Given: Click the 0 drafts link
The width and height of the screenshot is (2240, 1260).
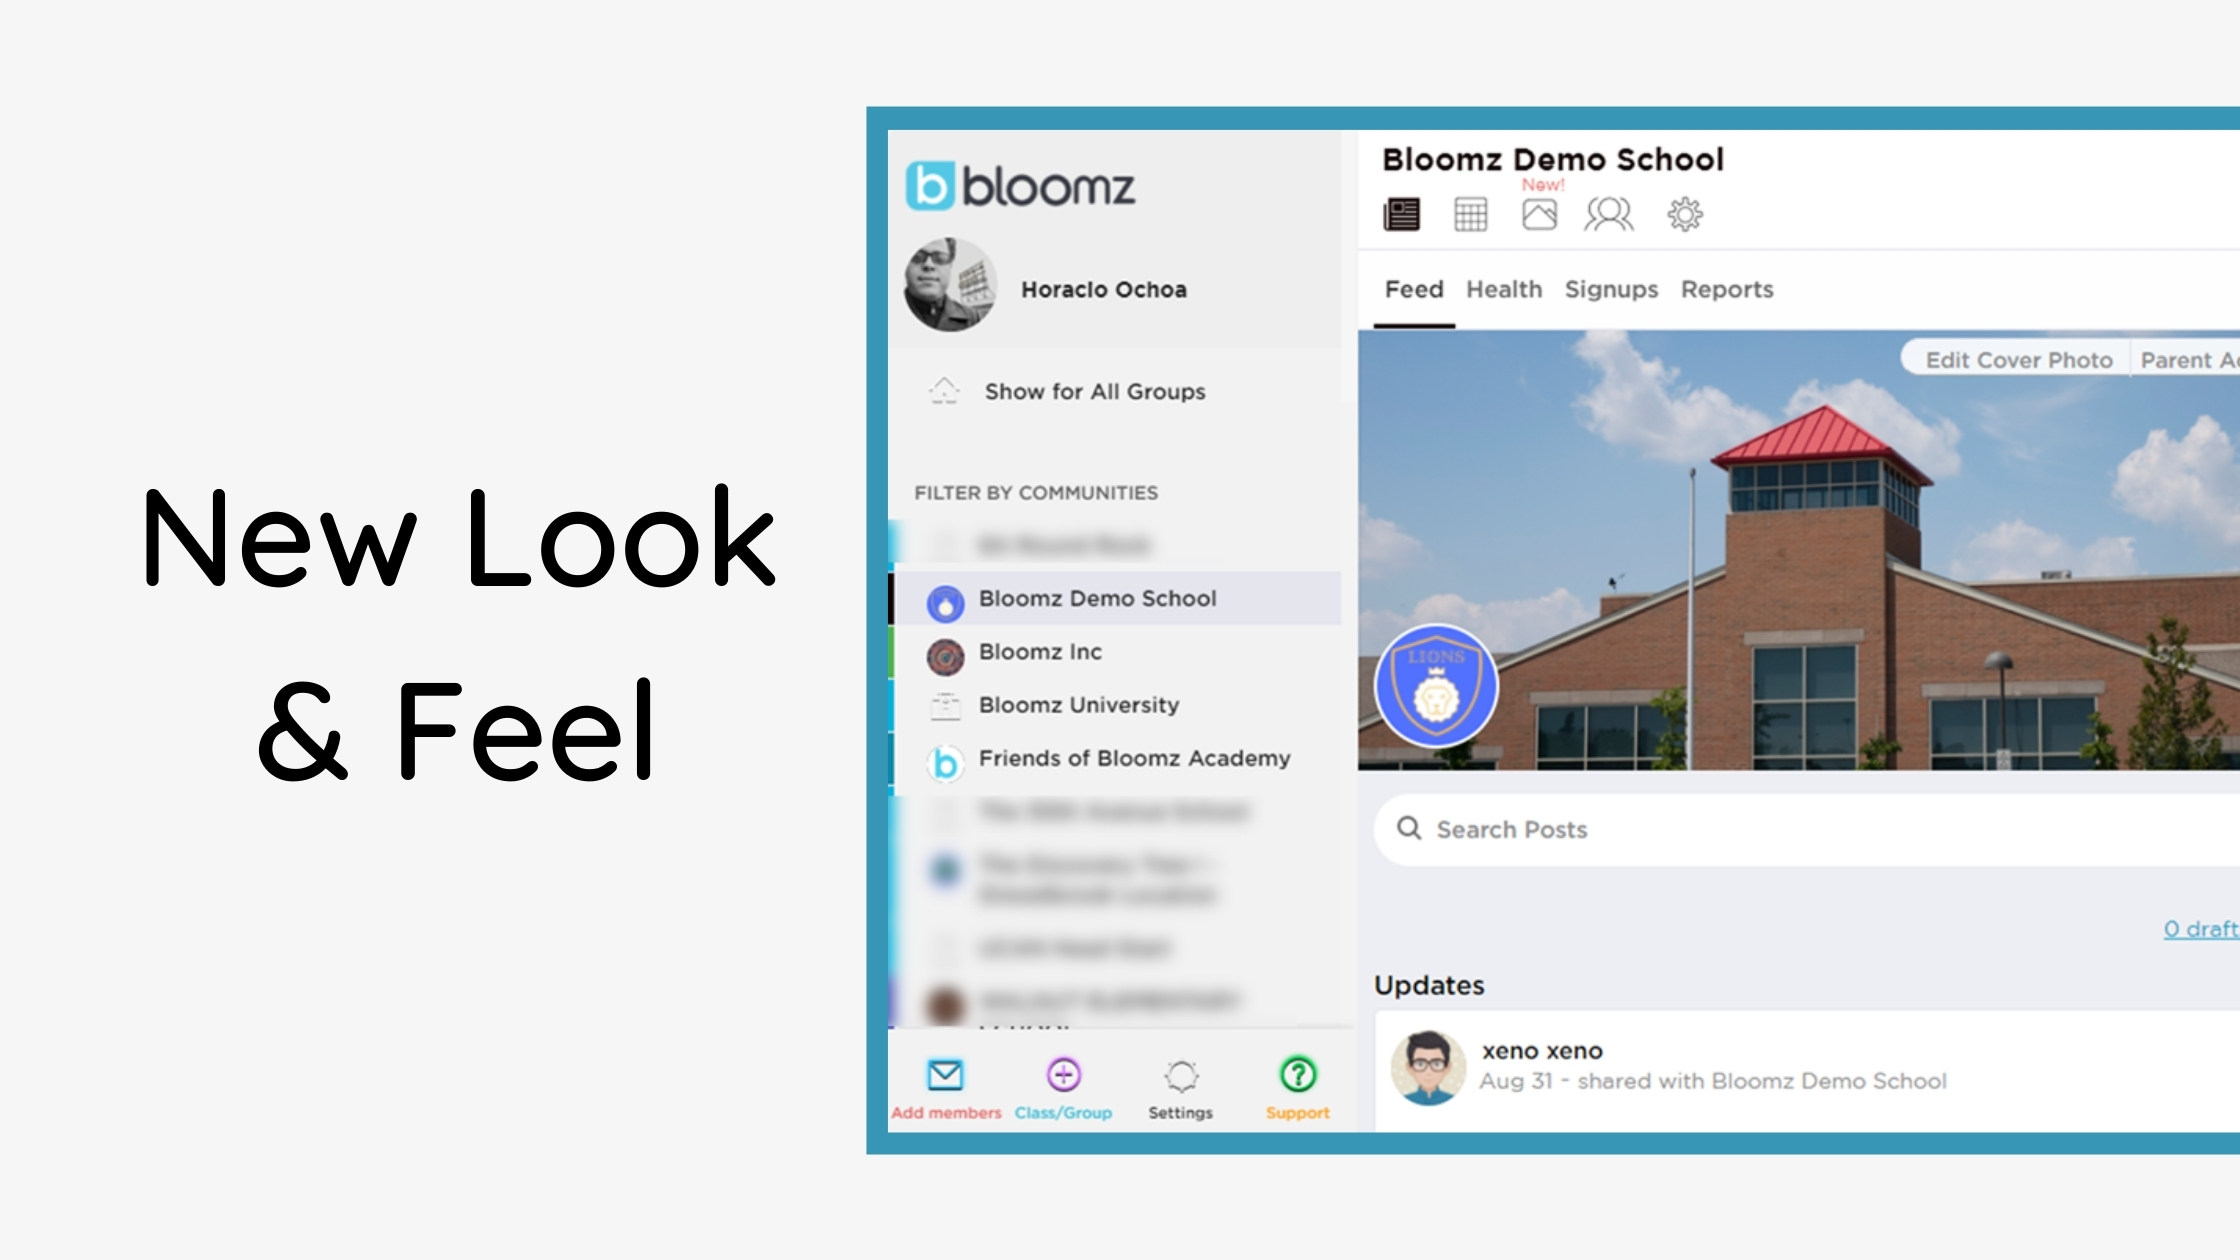Looking at the screenshot, I should [2200, 928].
